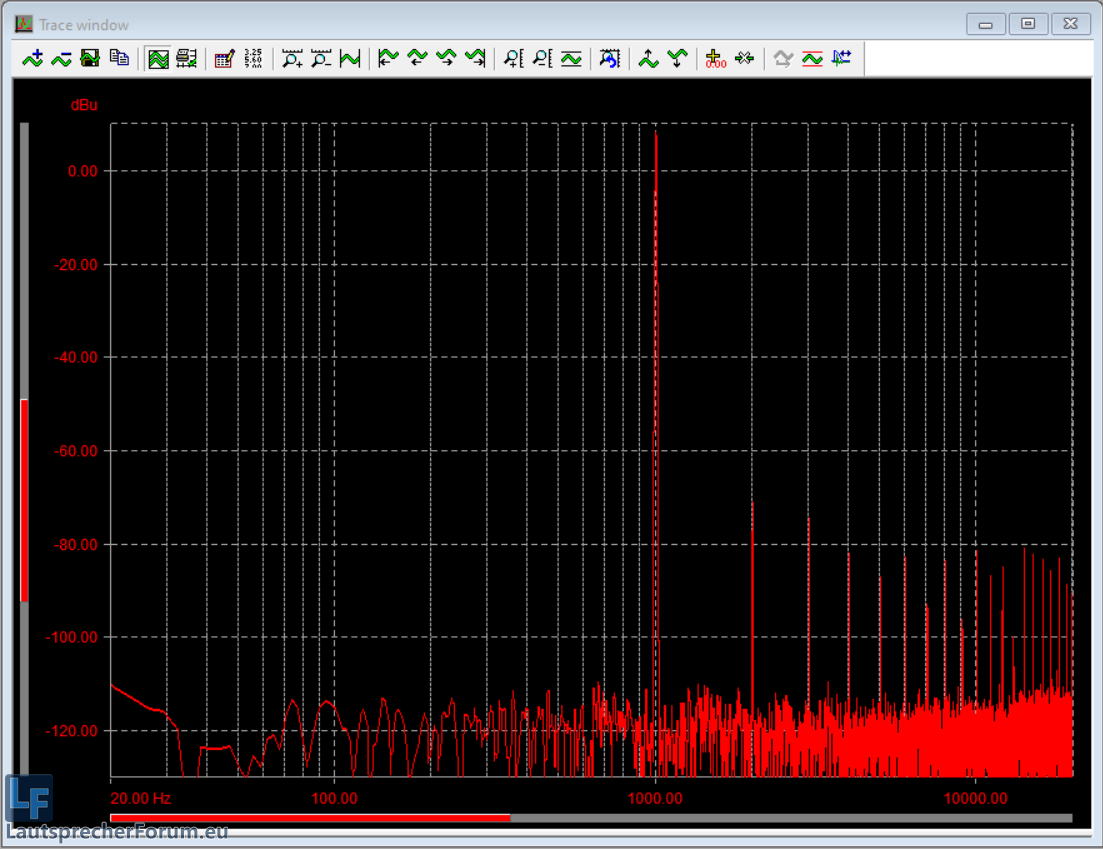This screenshot has height=849, width=1103.
Task: Zoom in horizontally with the magnifier plus
Action: click(292, 59)
